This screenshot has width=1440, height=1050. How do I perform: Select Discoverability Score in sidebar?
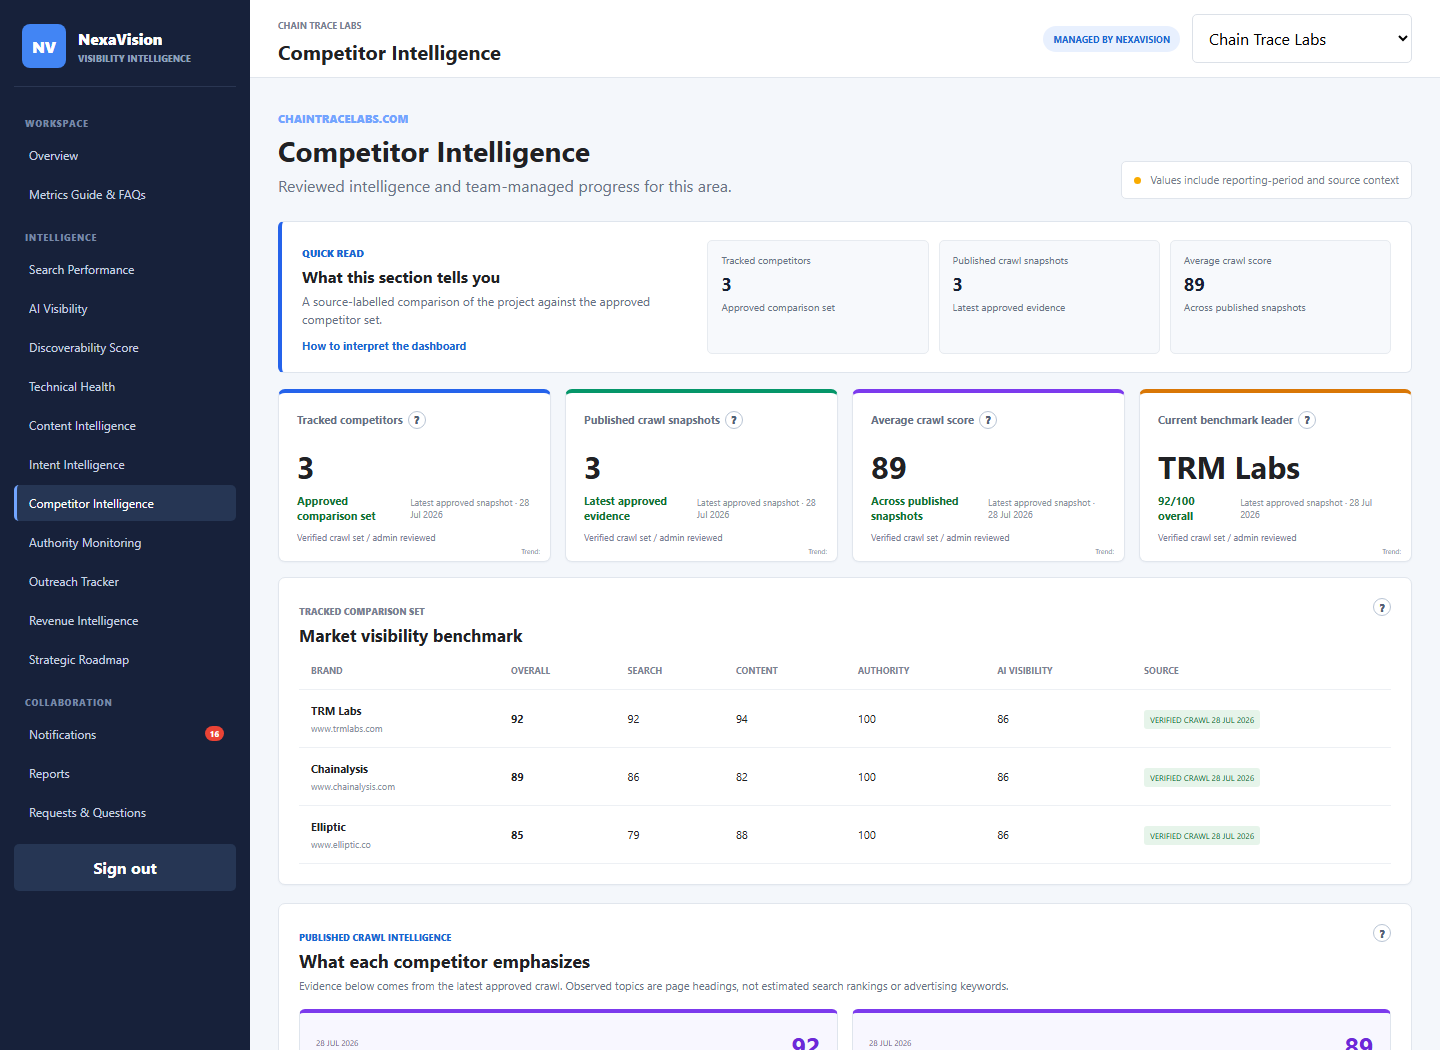pyautogui.click(x=125, y=348)
